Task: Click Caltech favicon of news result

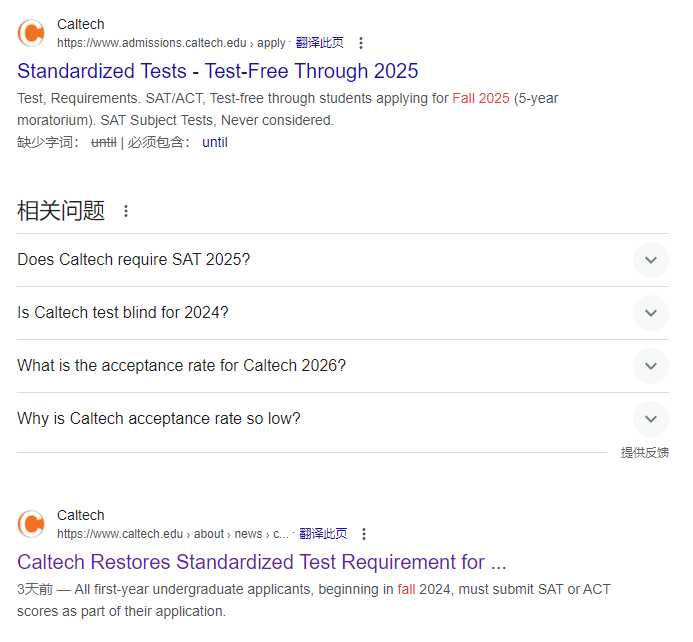Action: click(31, 524)
